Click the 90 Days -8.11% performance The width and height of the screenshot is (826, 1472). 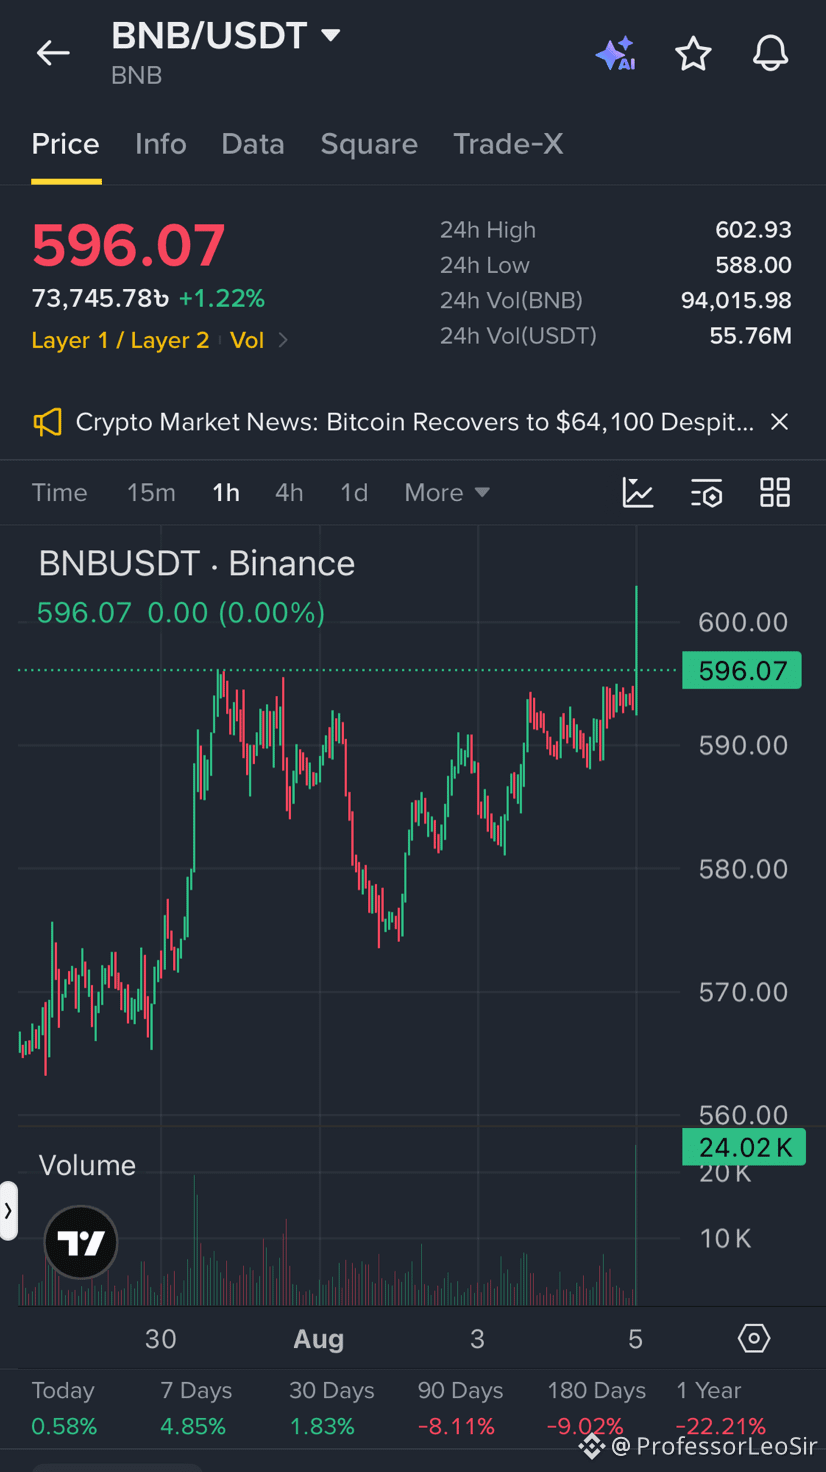460,1408
